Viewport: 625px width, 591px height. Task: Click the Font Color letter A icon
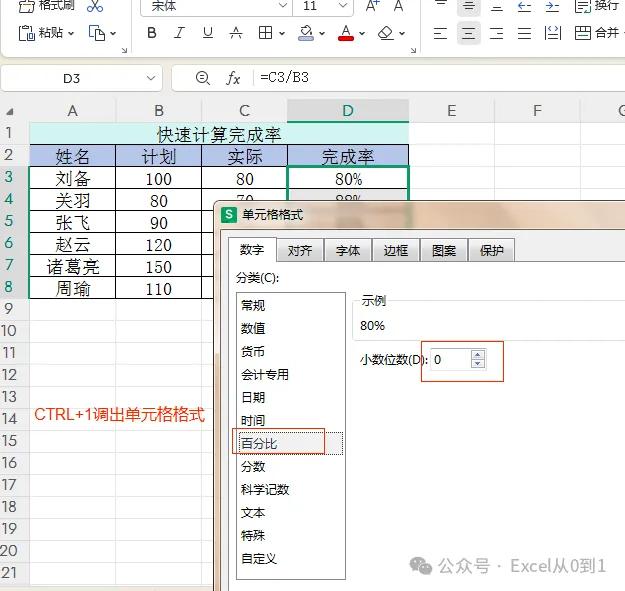pyautogui.click(x=346, y=33)
